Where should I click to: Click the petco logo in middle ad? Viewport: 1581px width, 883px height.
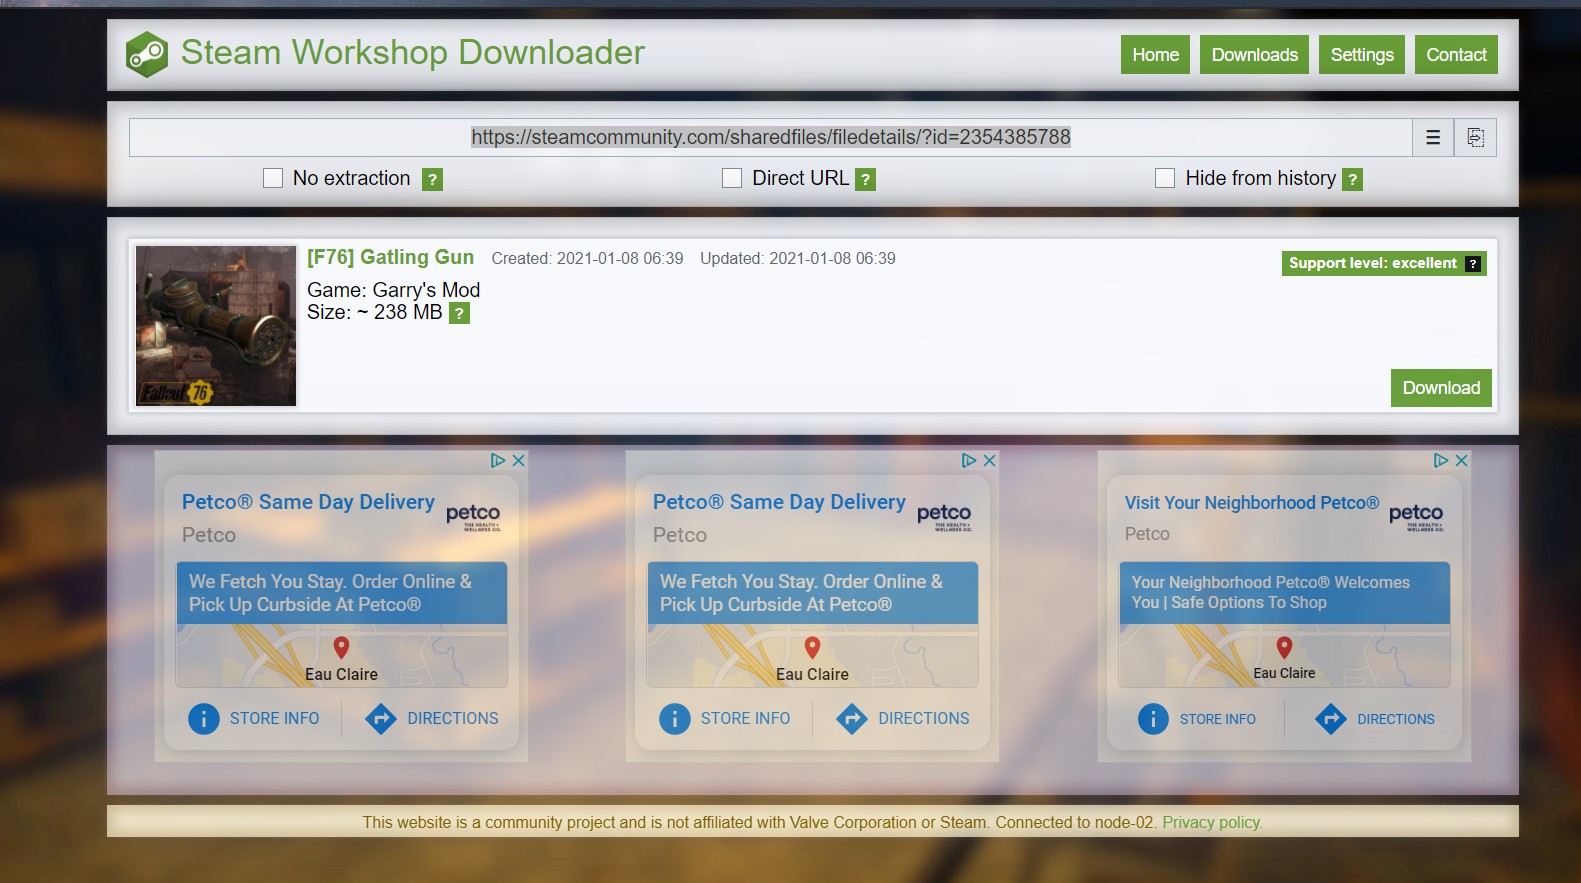pyautogui.click(x=944, y=516)
